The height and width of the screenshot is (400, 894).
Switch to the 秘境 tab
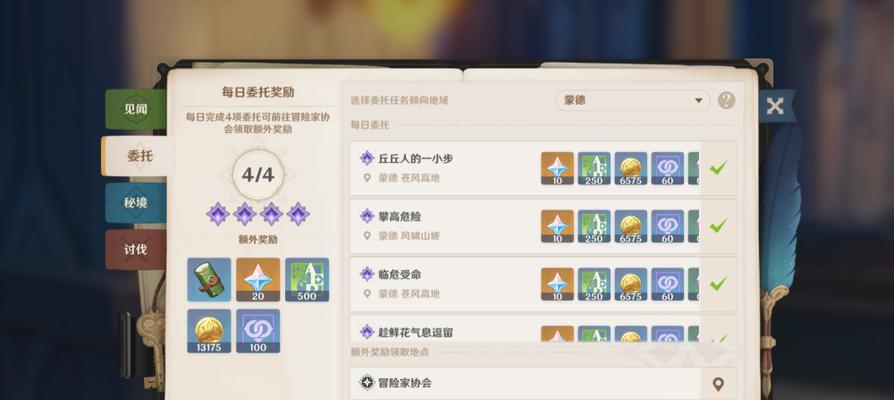pos(136,202)
